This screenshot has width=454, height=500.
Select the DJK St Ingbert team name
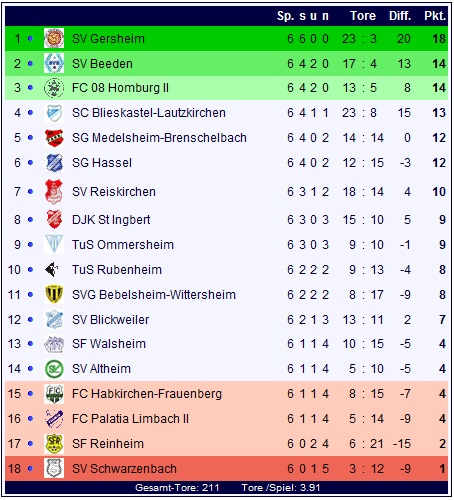pos(111,220)
